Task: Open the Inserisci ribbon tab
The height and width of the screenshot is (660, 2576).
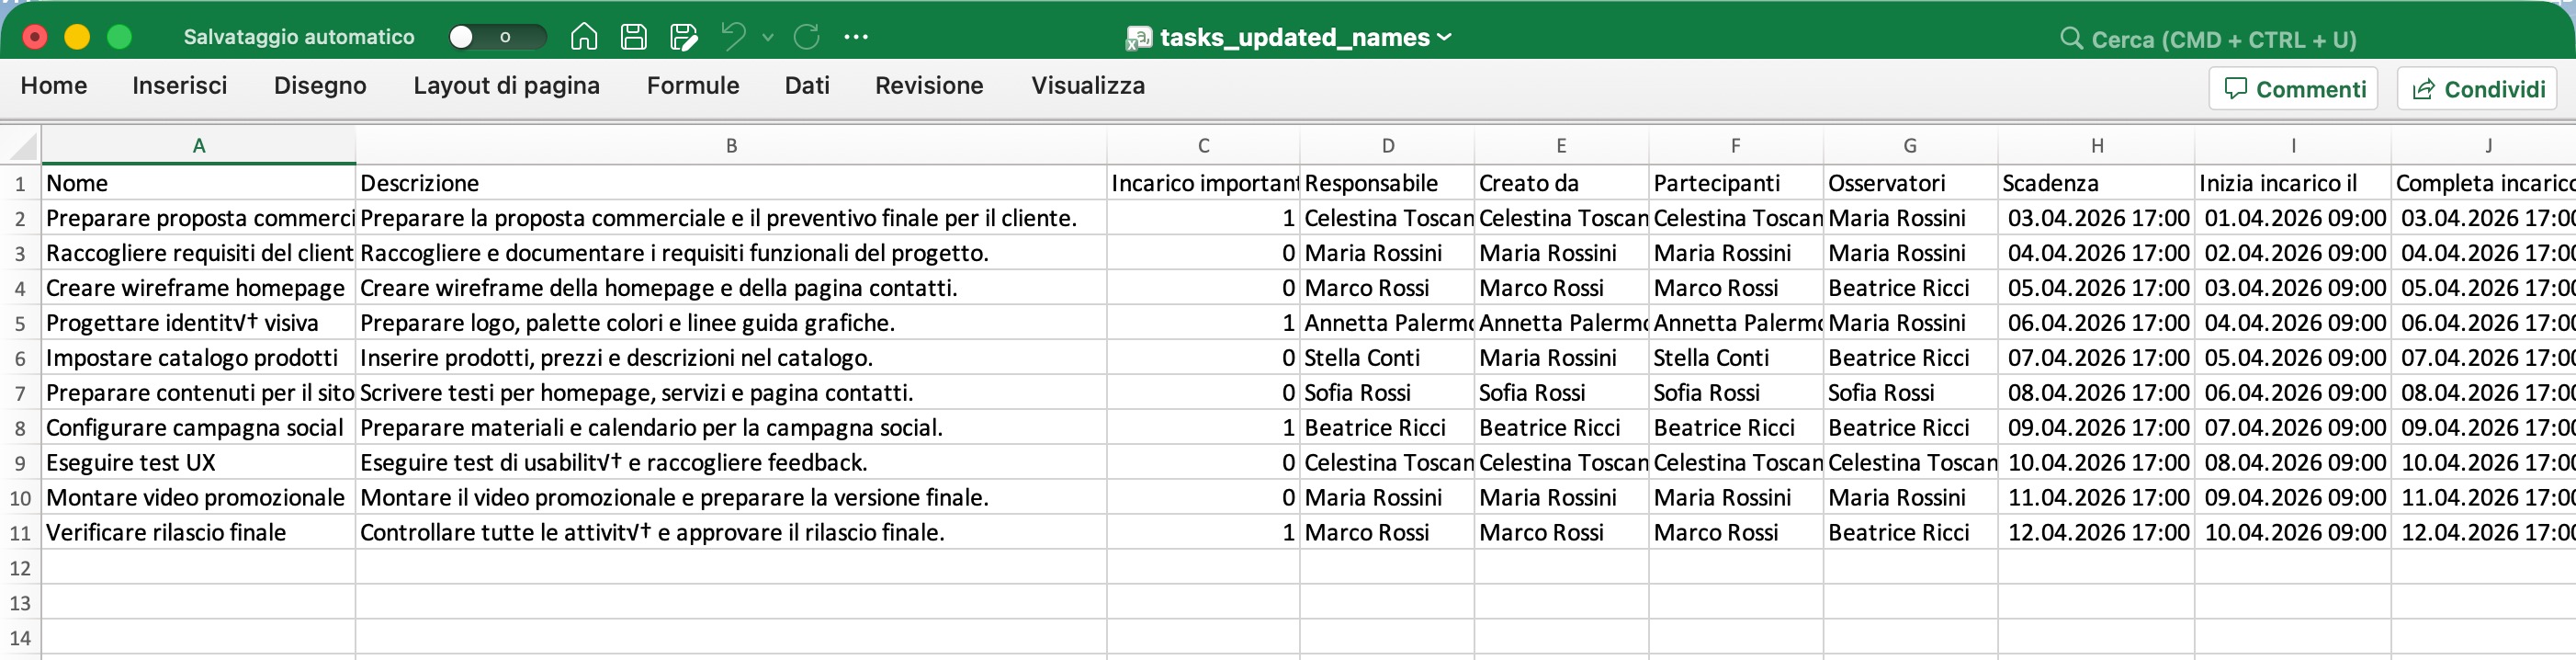Action: pyautogui.click(x=179, y=86)
